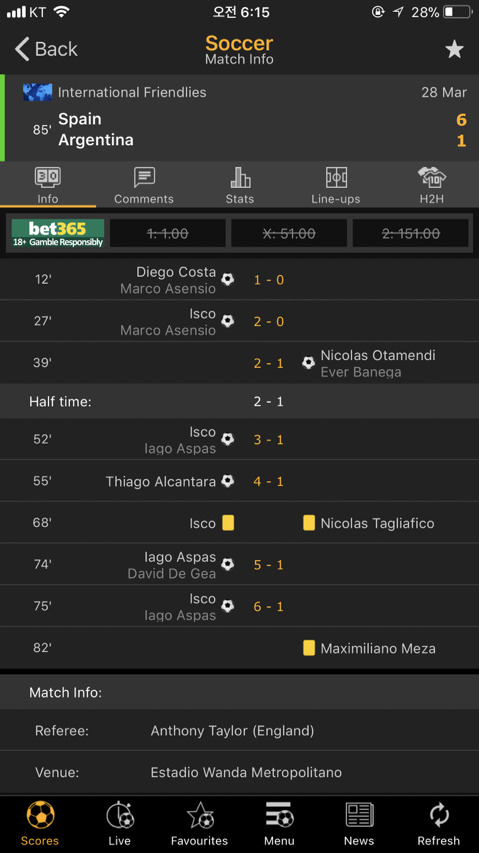Viewport: 479px width, 853px height.
Task: Tap the bet365 logo banner
Action: click(x=58, y=233)
